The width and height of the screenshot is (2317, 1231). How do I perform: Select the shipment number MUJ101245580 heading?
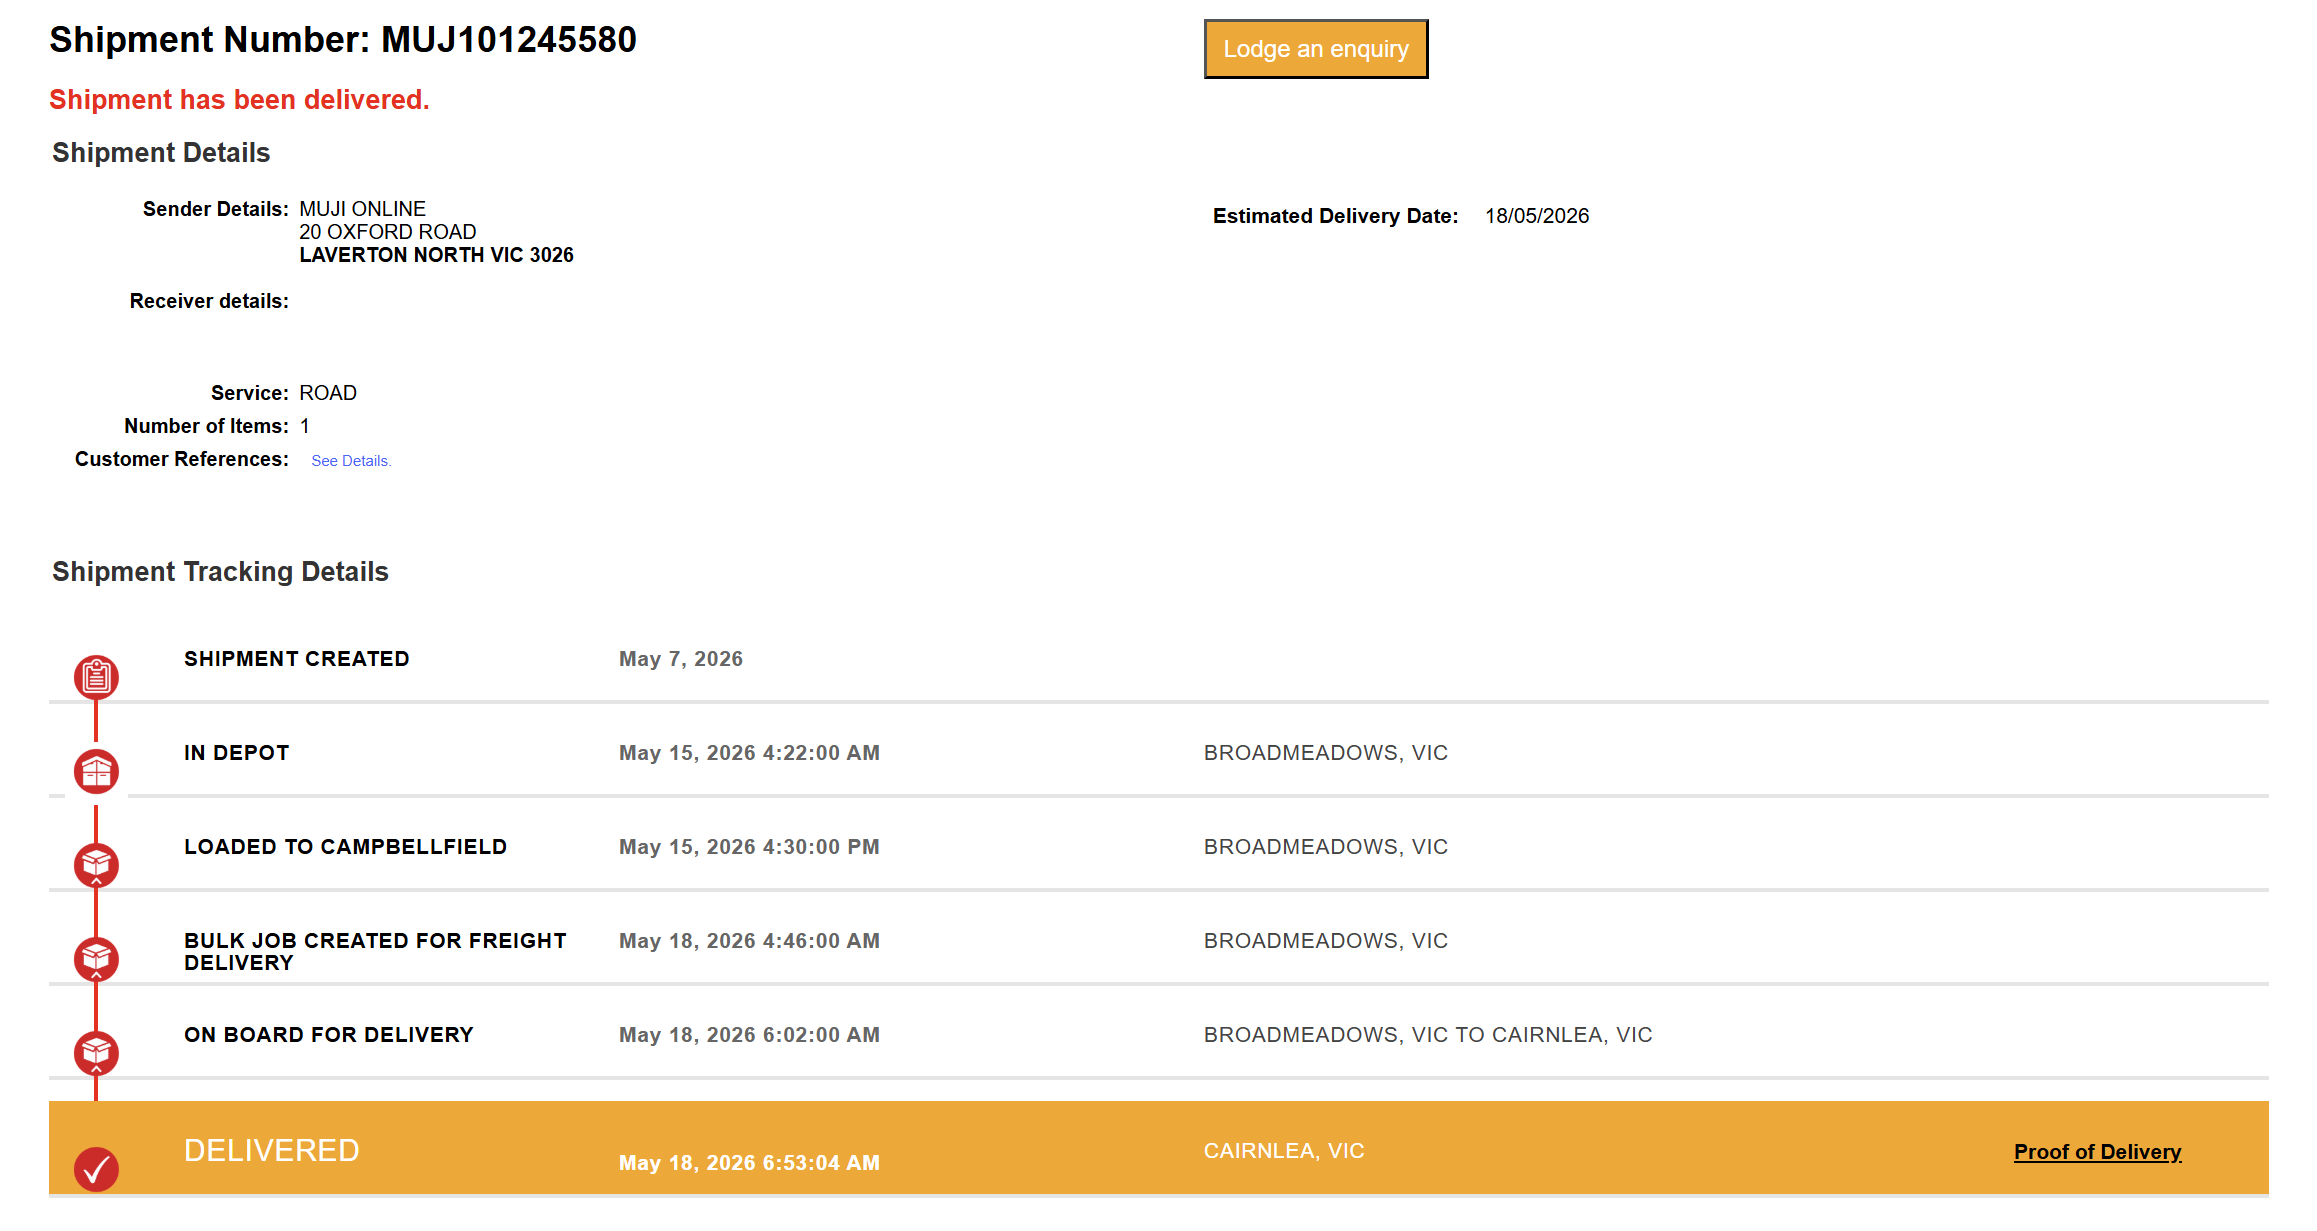[x=343, y=40]
